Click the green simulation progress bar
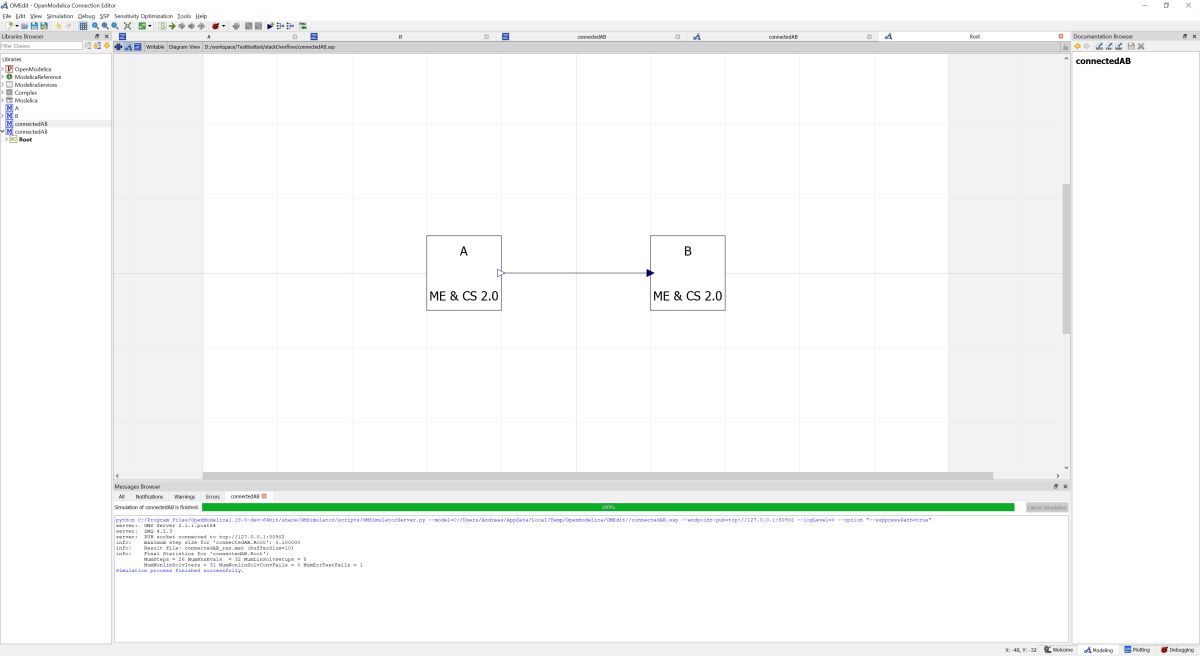Screen dimensions: 1200x656 [x=608, y=507]
